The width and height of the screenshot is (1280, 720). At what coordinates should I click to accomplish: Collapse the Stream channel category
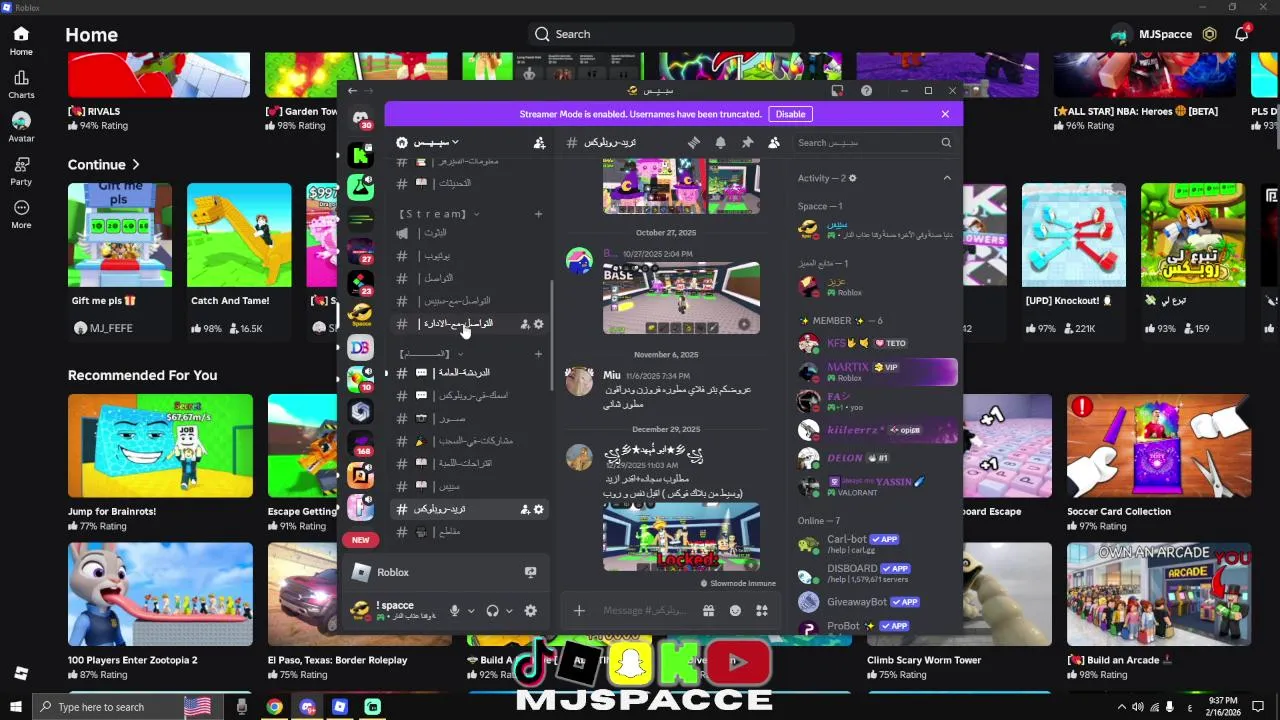pos(438,214)
